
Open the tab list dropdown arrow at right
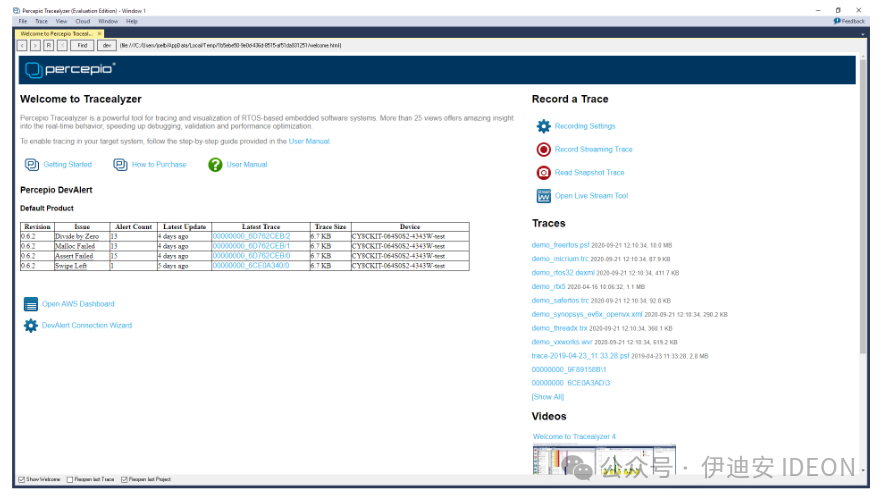click(x=863, y=34)
